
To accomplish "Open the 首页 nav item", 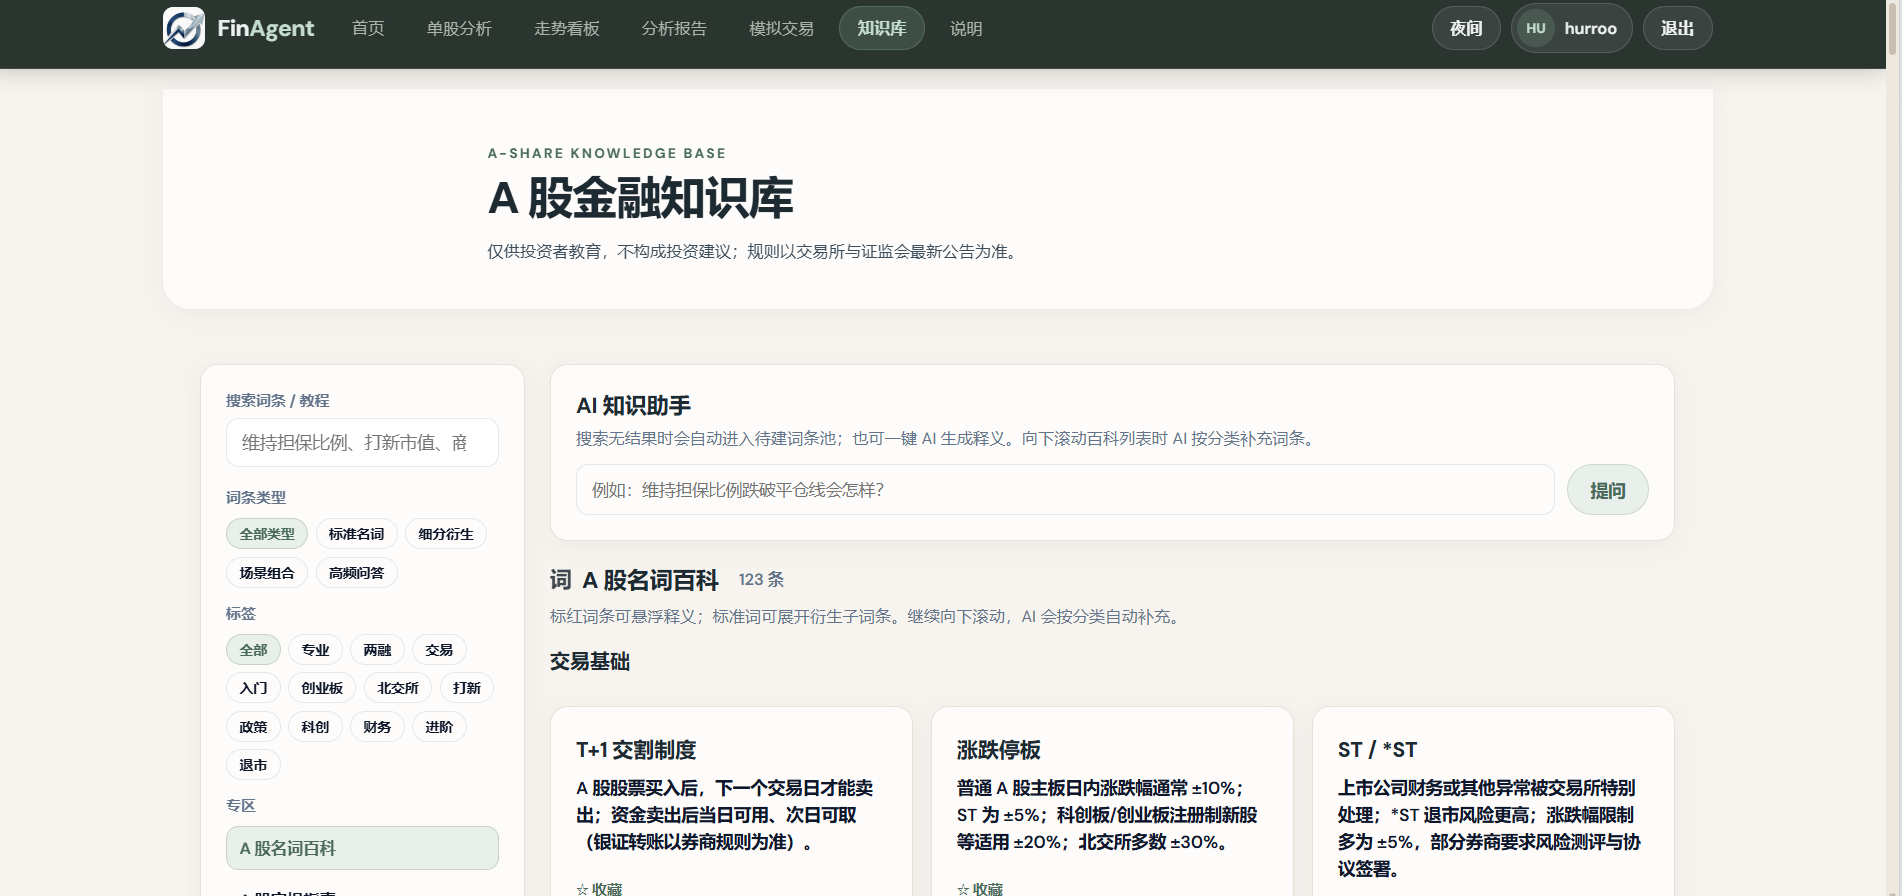I will [x=368, y=28].
